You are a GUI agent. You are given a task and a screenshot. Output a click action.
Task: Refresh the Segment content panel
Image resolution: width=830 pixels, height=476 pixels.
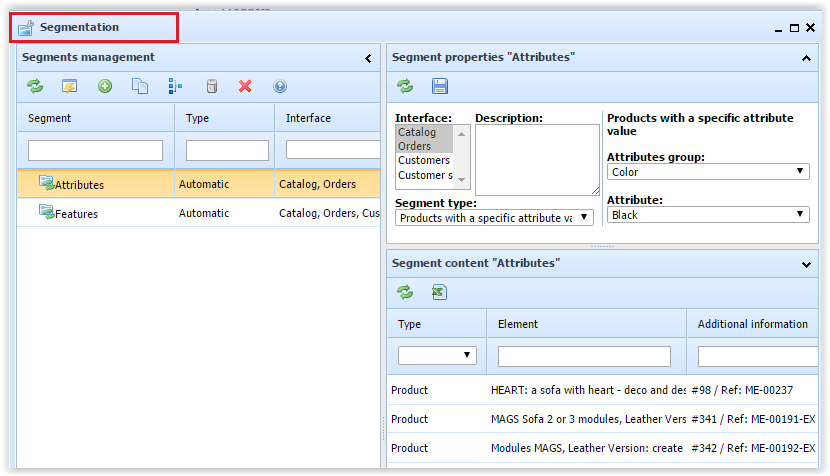(405, 292)
